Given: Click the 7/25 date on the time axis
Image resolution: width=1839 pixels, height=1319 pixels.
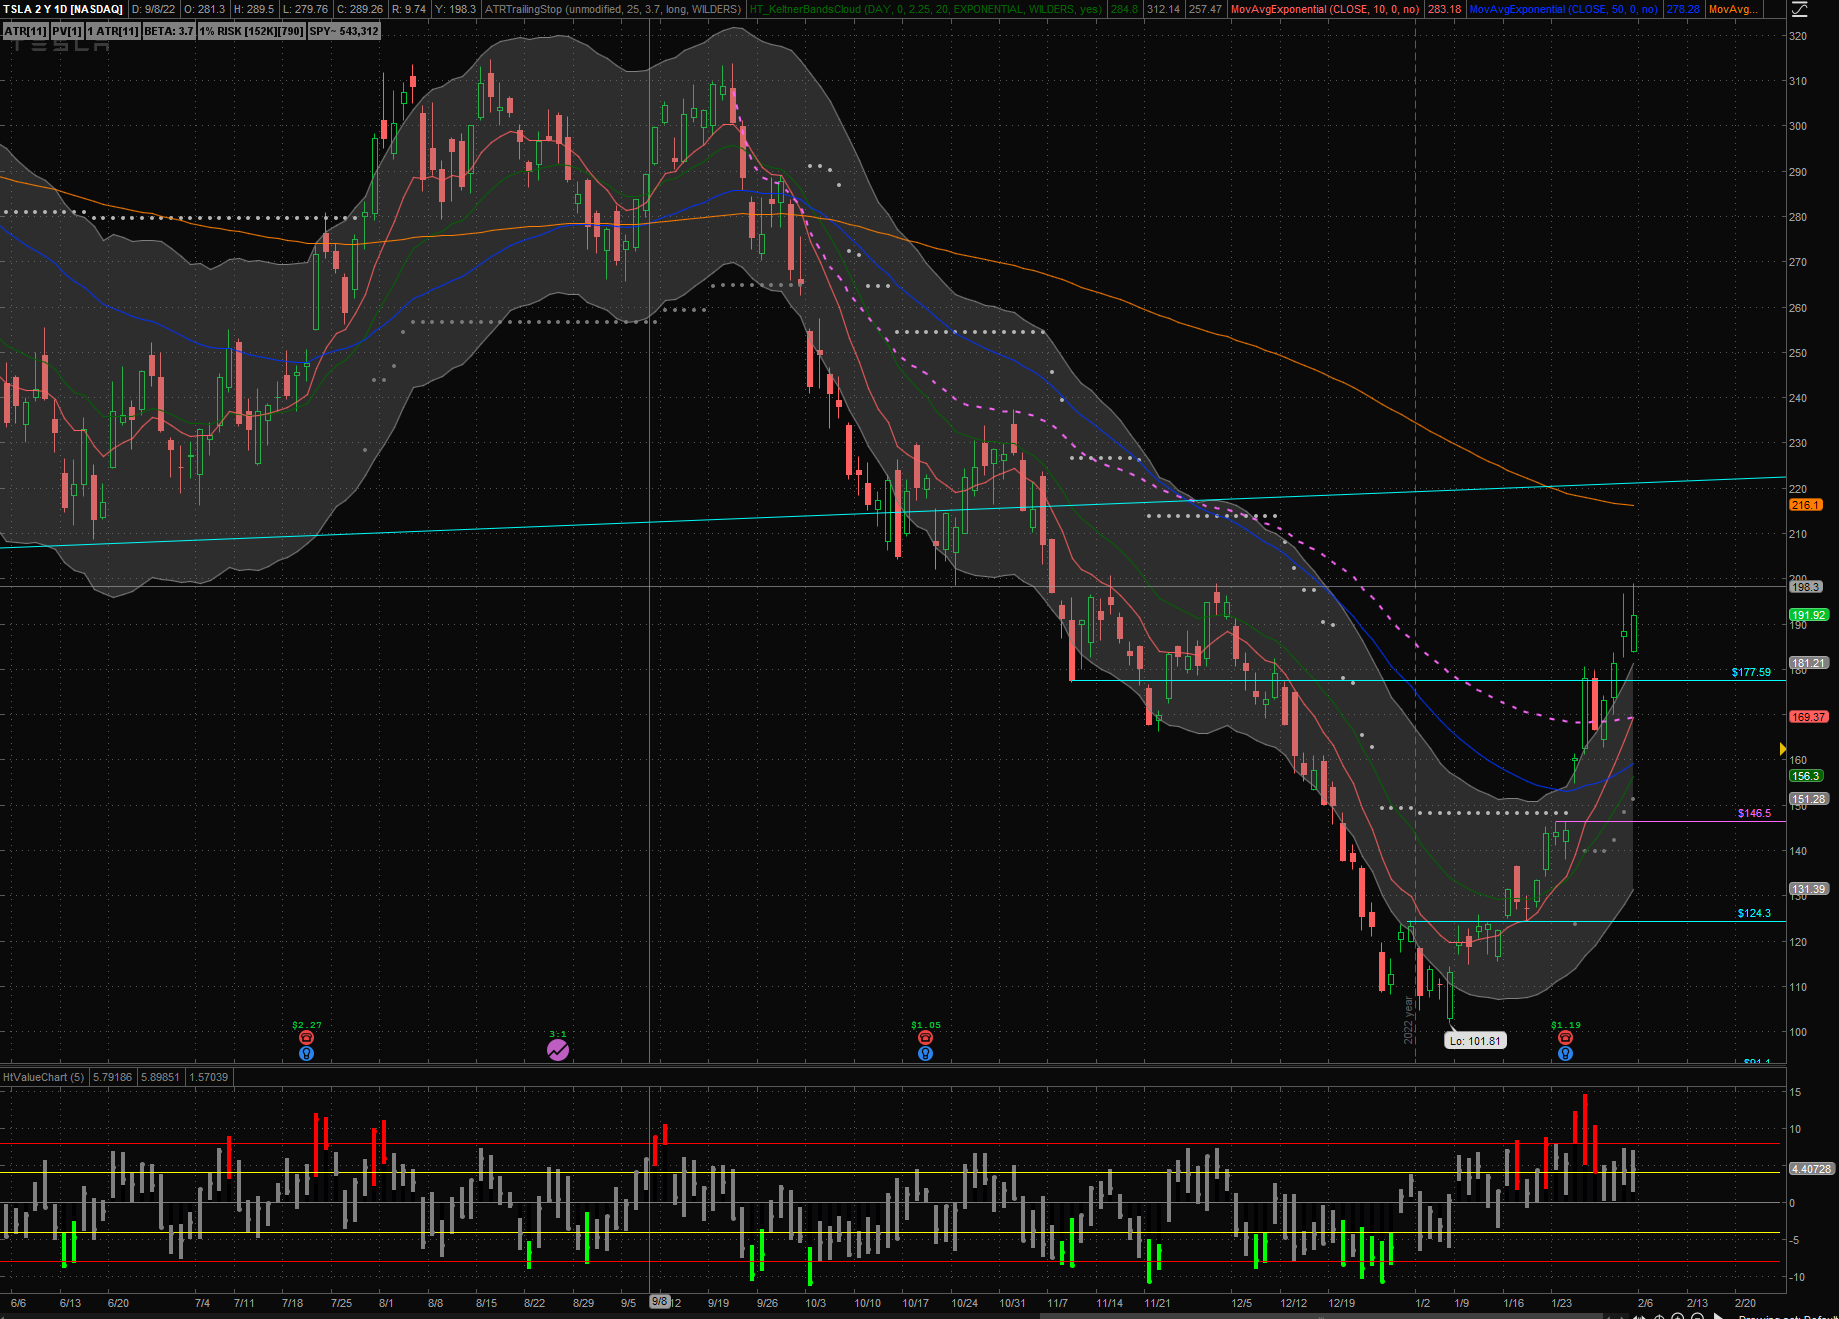Looking at the screenshot, I should pyautogui.click(x=341, y=1303).
